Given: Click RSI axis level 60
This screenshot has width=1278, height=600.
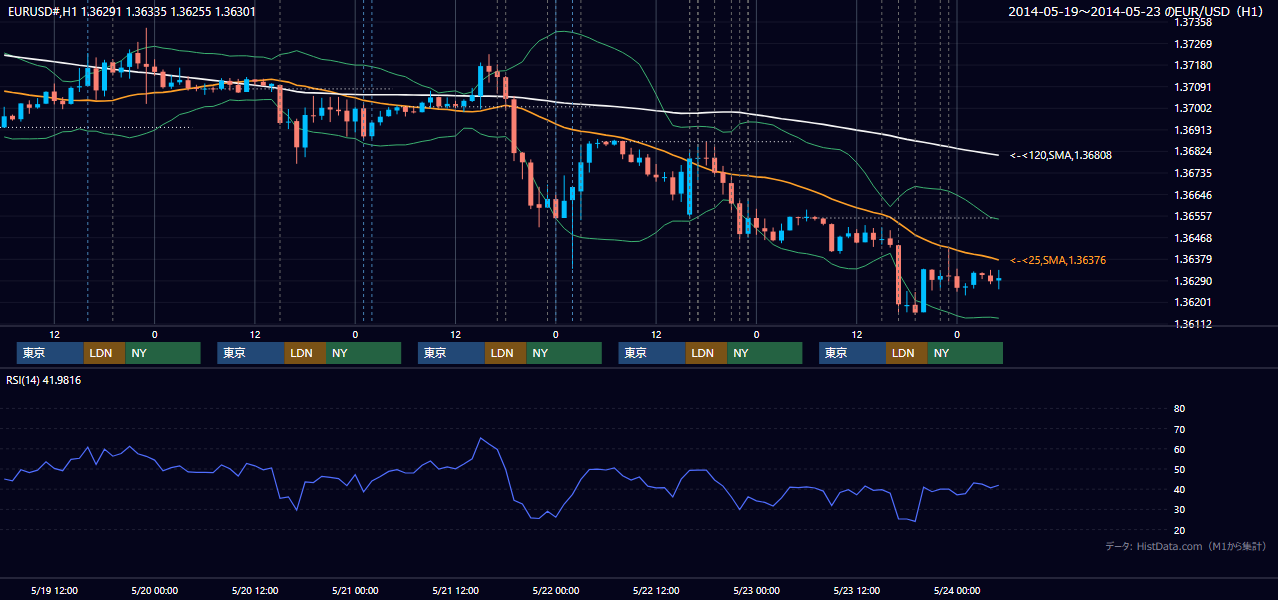Looking at the screenshot, I should click(x=1180, y=449).
